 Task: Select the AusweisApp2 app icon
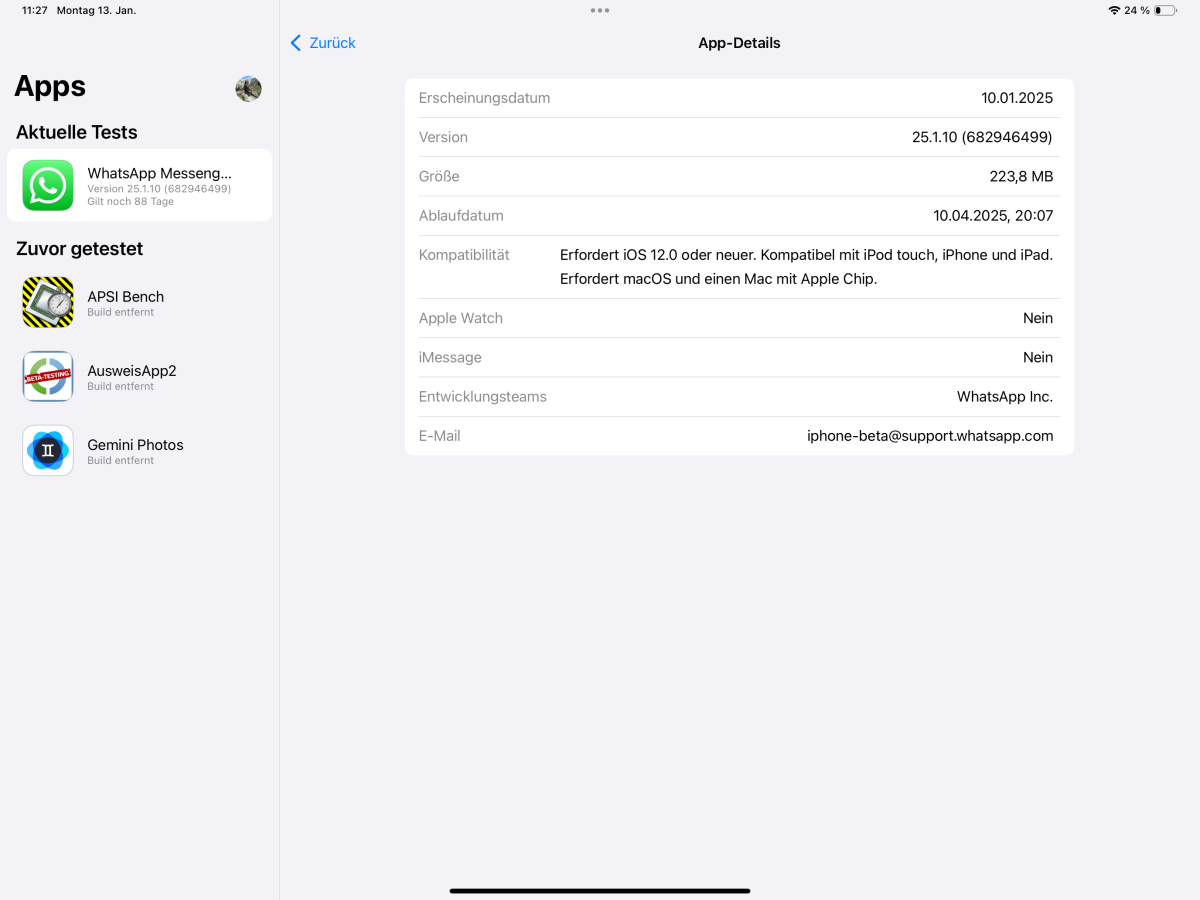48,376
